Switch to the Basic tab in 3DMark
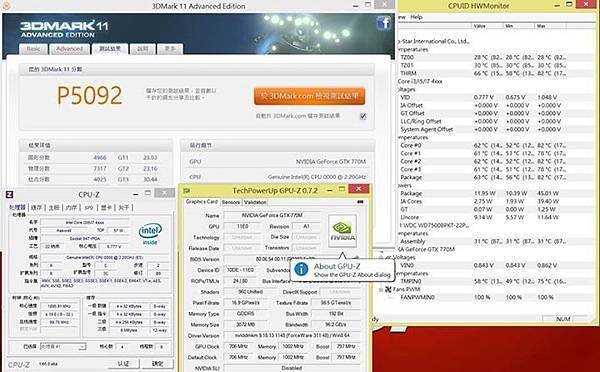 pos(33,49)
